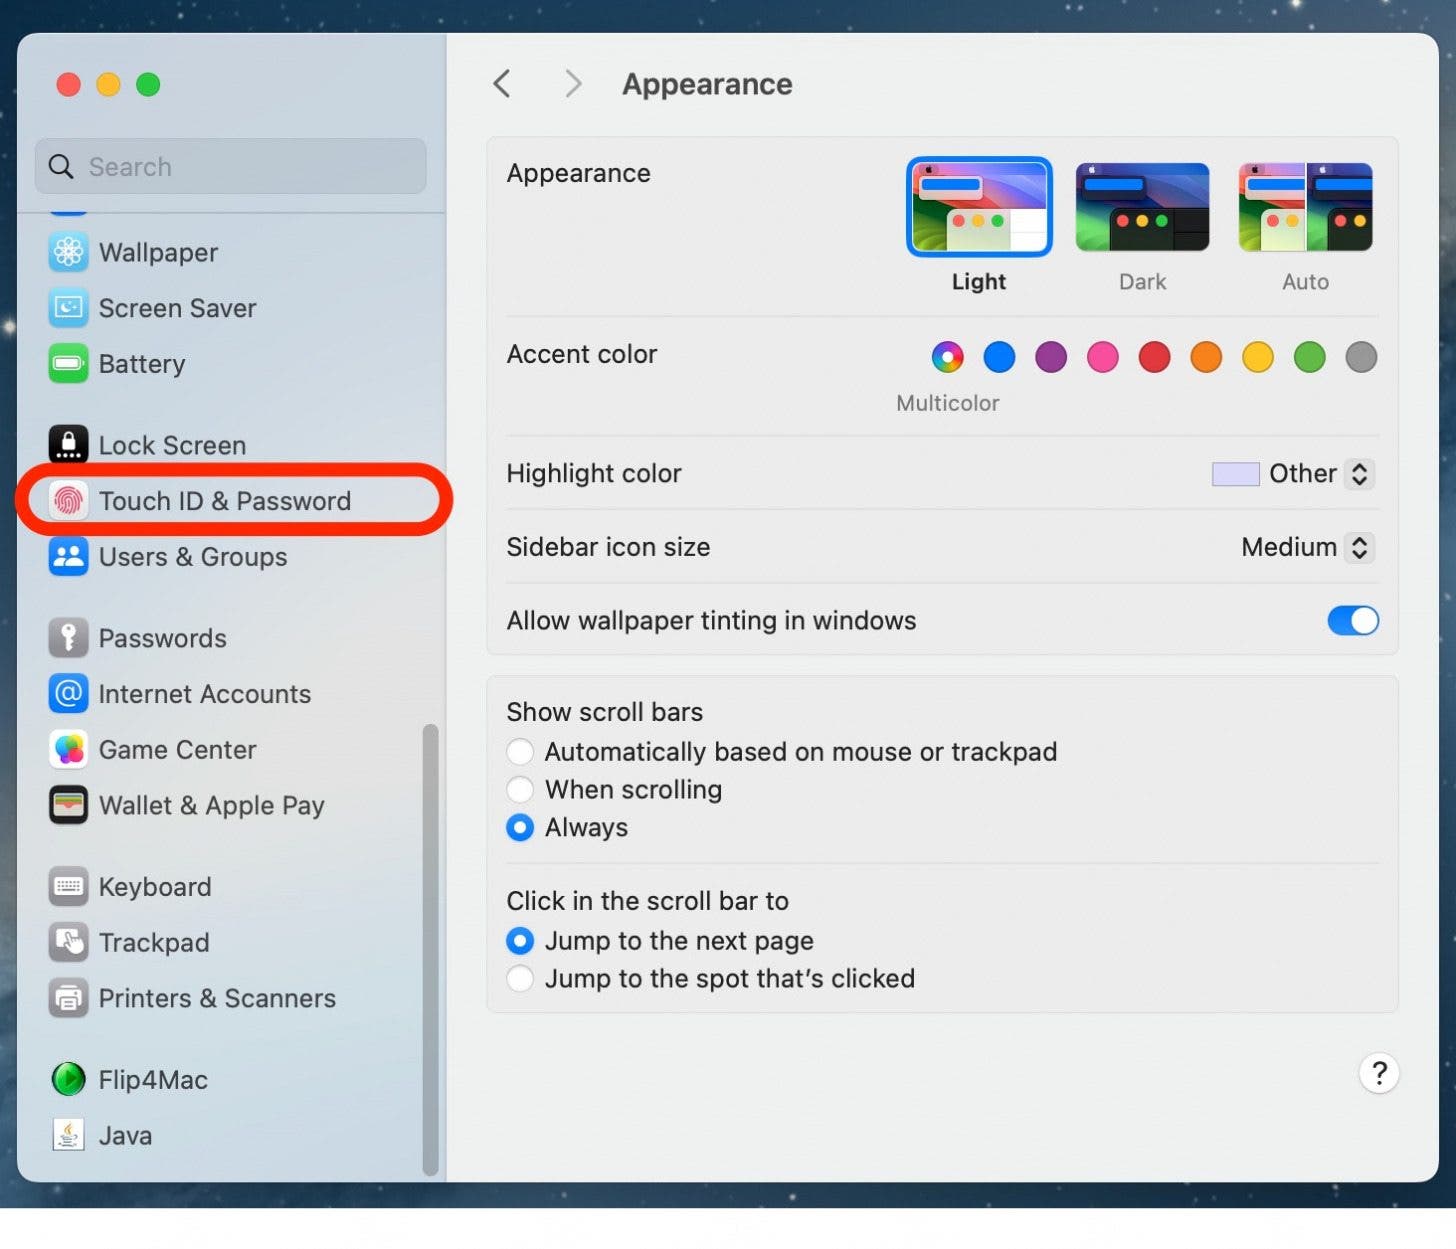Select the Battery icon in sidebar
The height and width of the screenshot is (1249, 1456).
(68, 364)
